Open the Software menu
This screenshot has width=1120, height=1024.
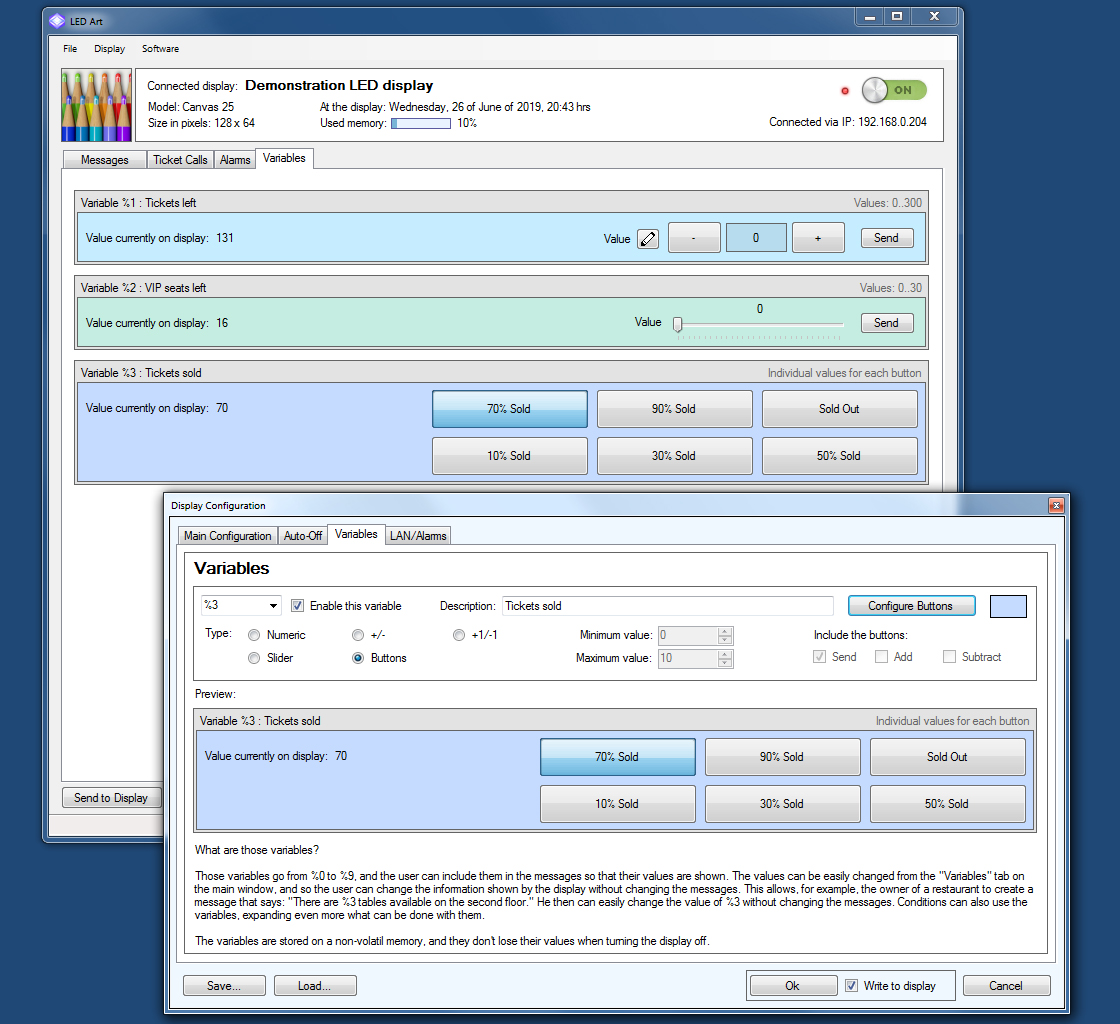(160, 49)
